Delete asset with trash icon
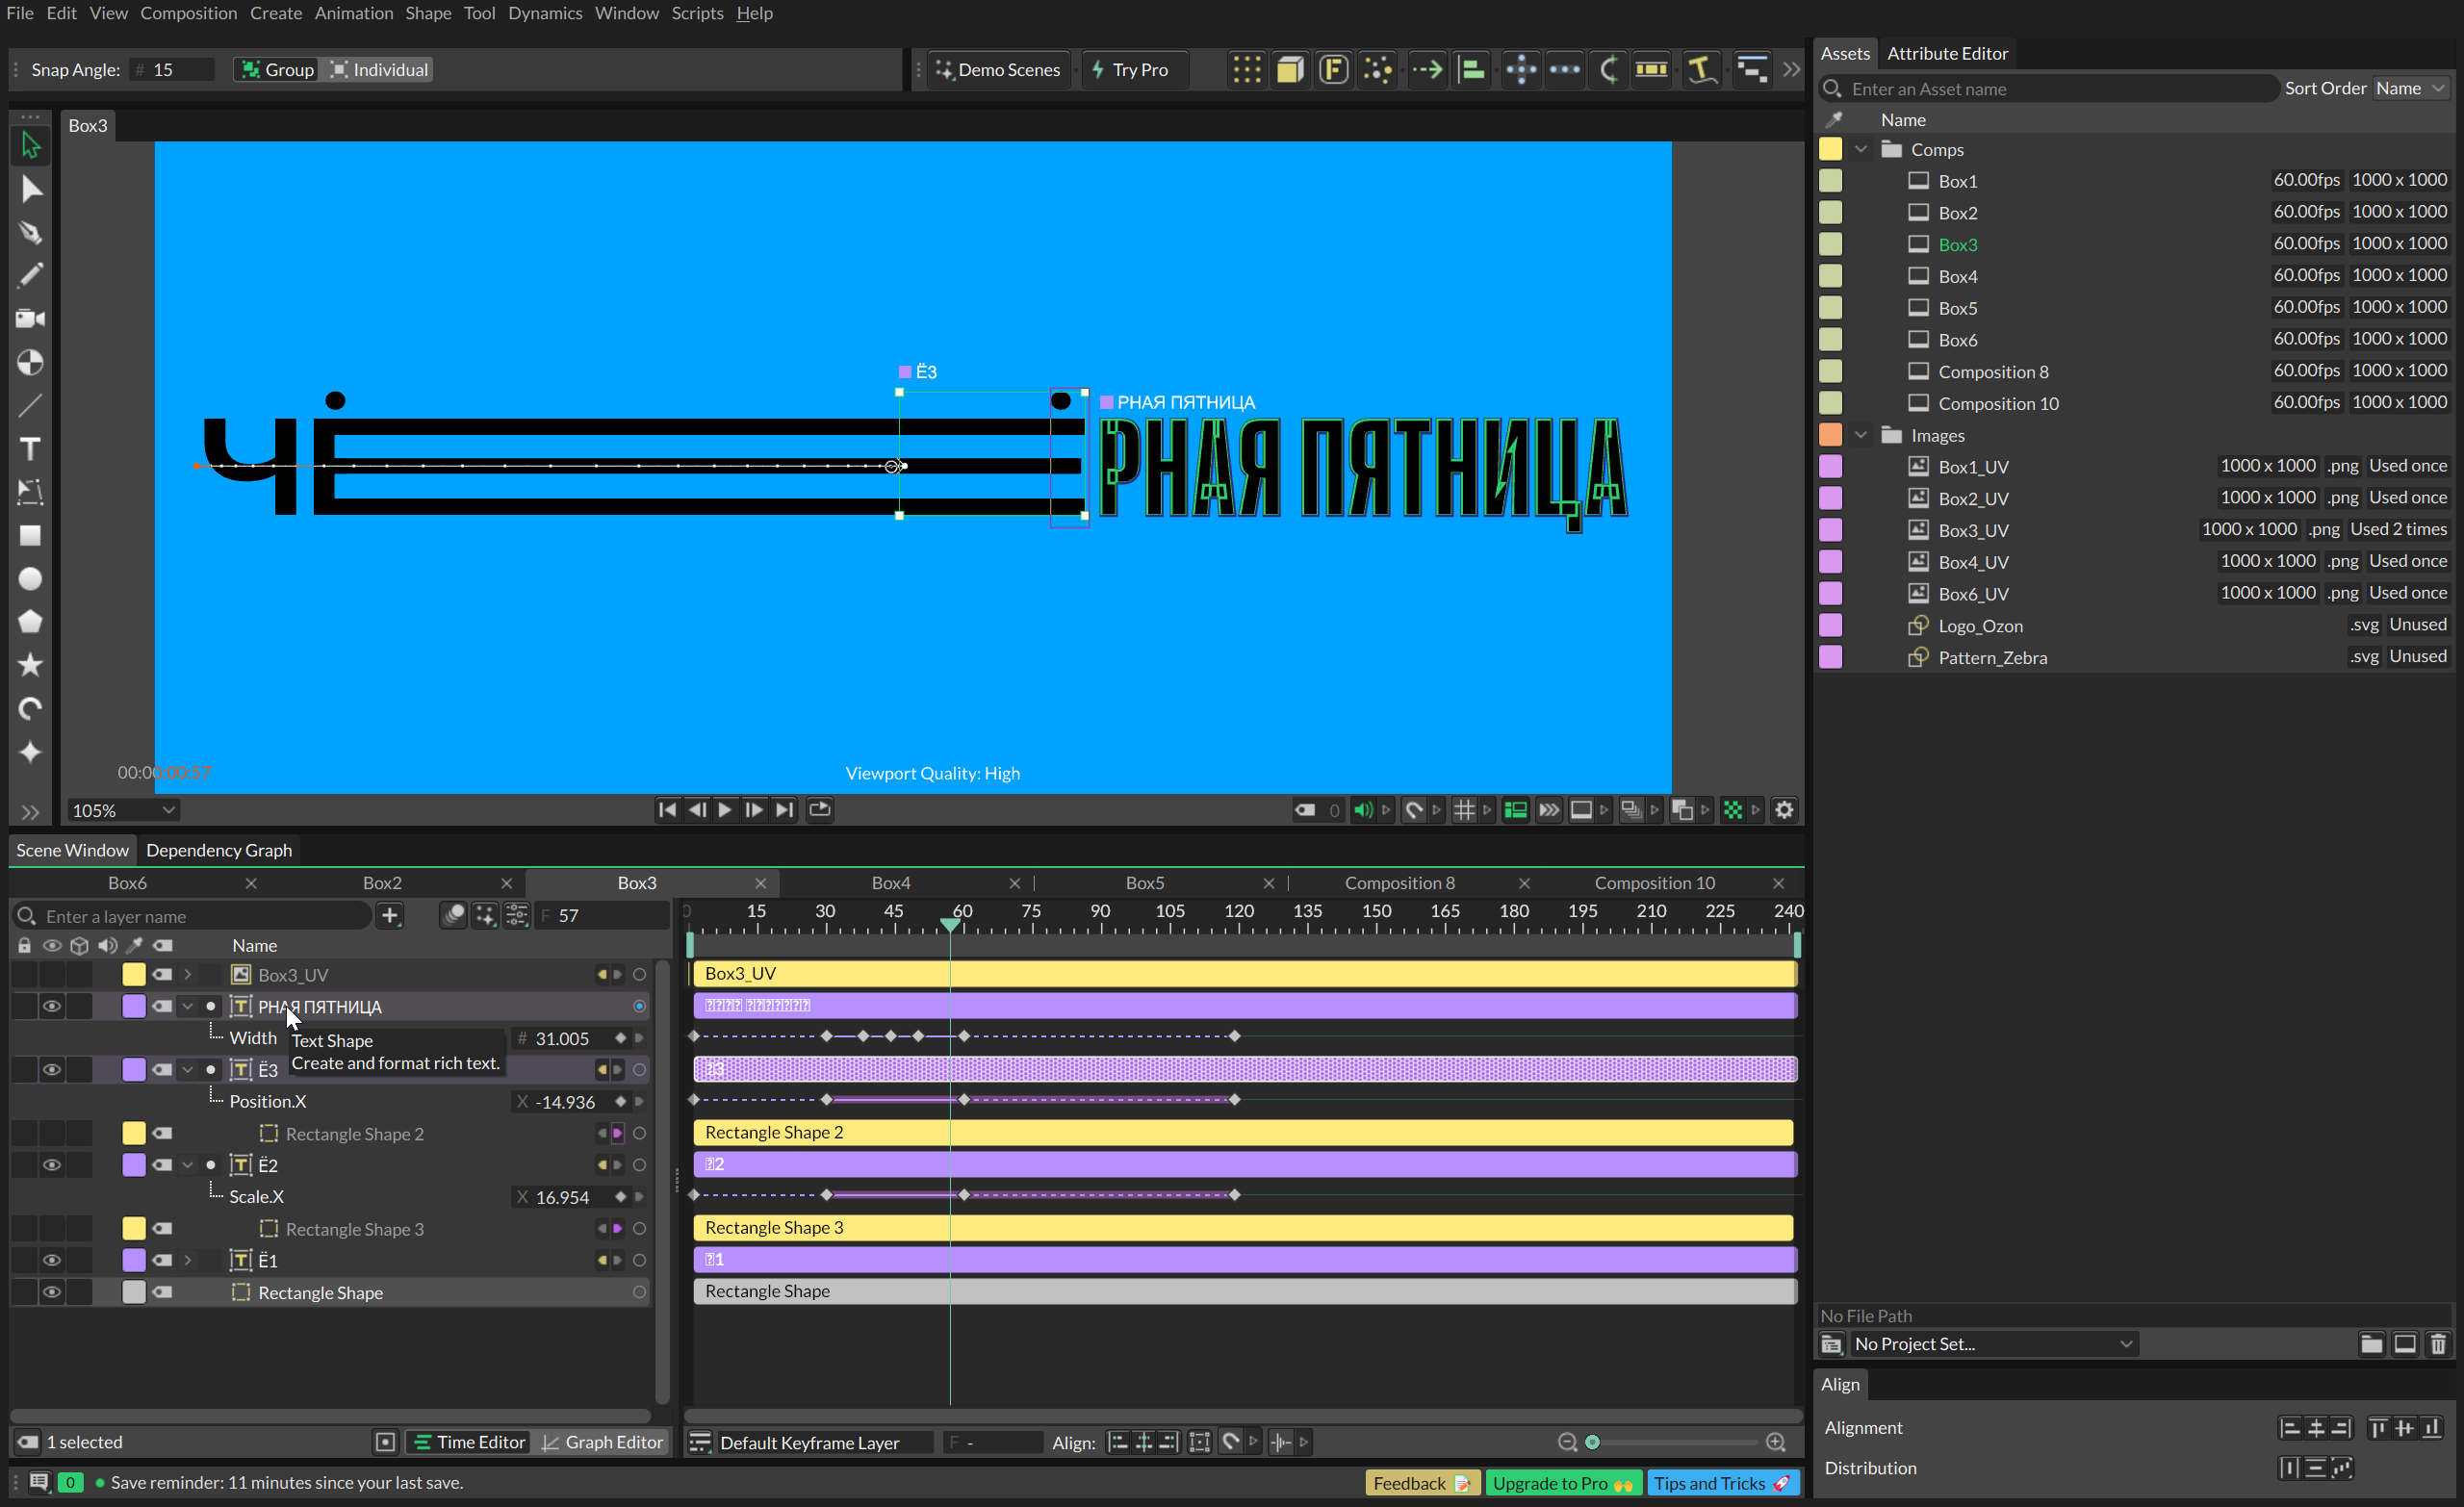Image resolution: width=2464 pixels, height=1507 pixels. [x=2437, y=1344]
